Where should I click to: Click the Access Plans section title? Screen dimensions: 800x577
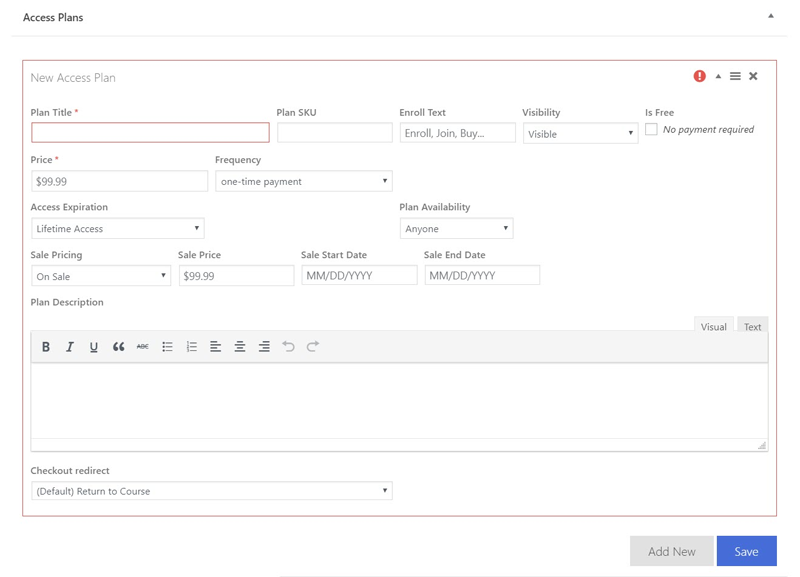[x=53, y=17]
